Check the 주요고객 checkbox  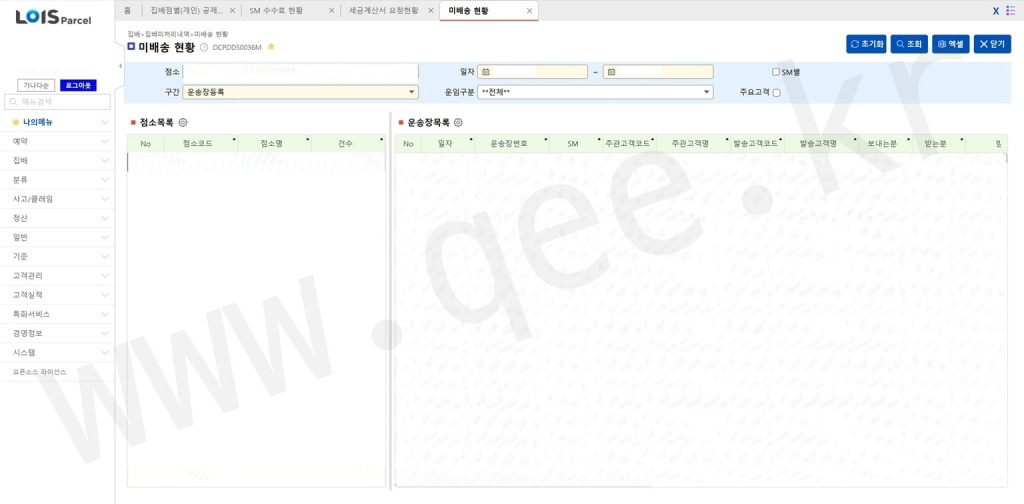tap(776, 92)
